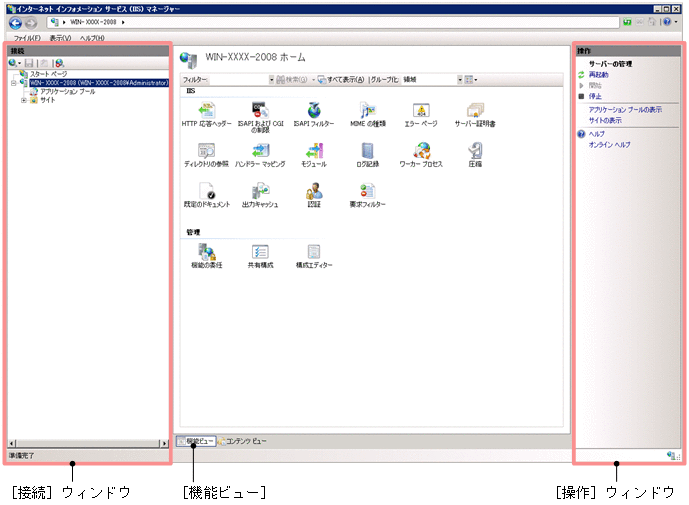Click the greyed Forward navigation arrow
Screen dimensions: 689x505
point(30,23)
